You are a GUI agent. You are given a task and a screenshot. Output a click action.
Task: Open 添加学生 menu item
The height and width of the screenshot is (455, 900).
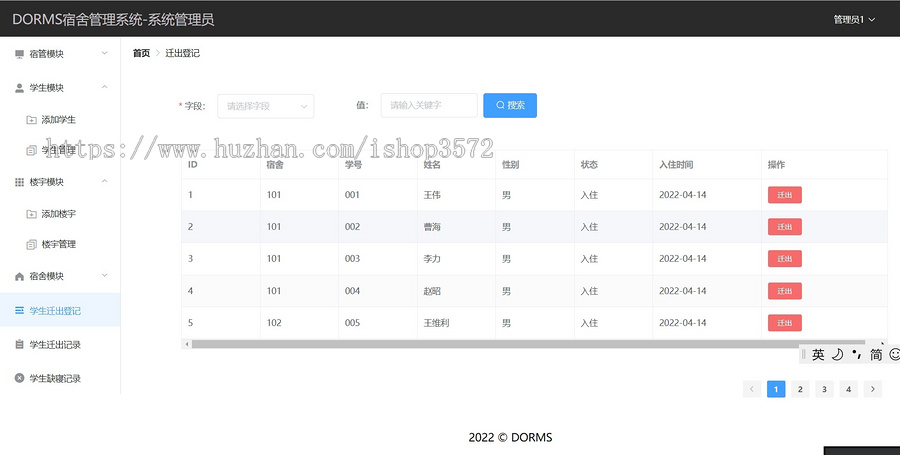click(59, 120)
